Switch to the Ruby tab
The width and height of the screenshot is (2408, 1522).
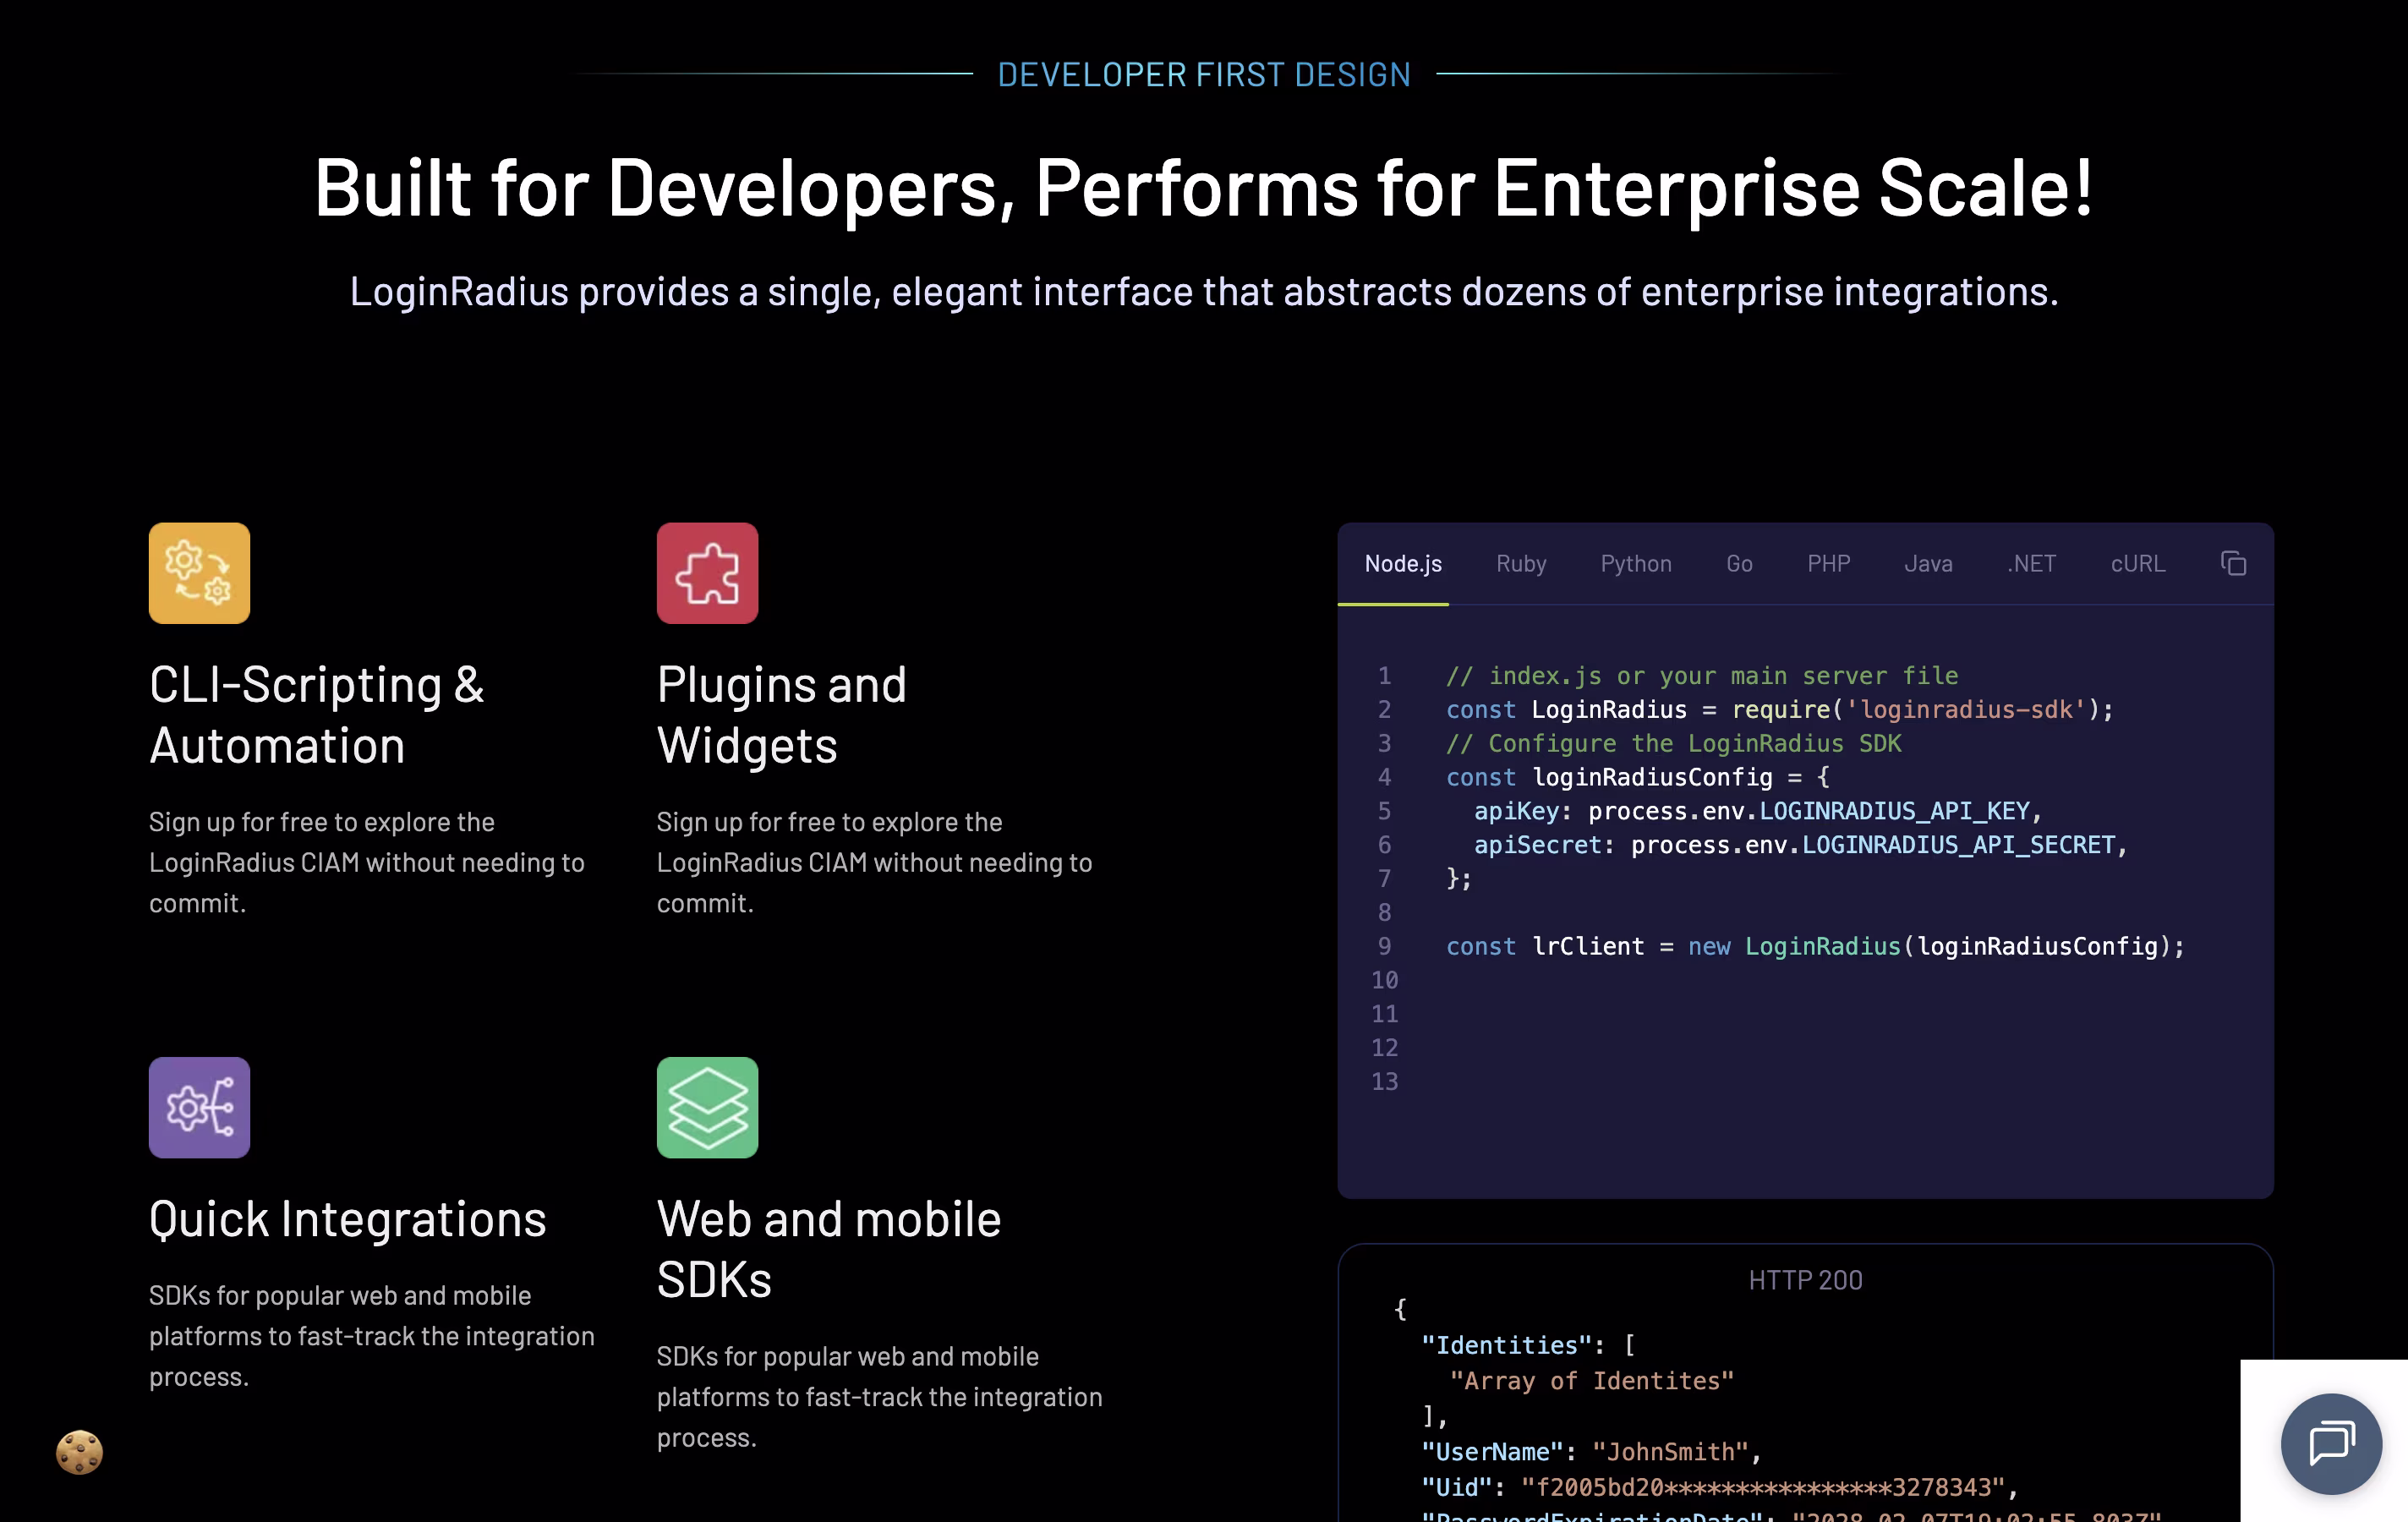[1521, 564]
